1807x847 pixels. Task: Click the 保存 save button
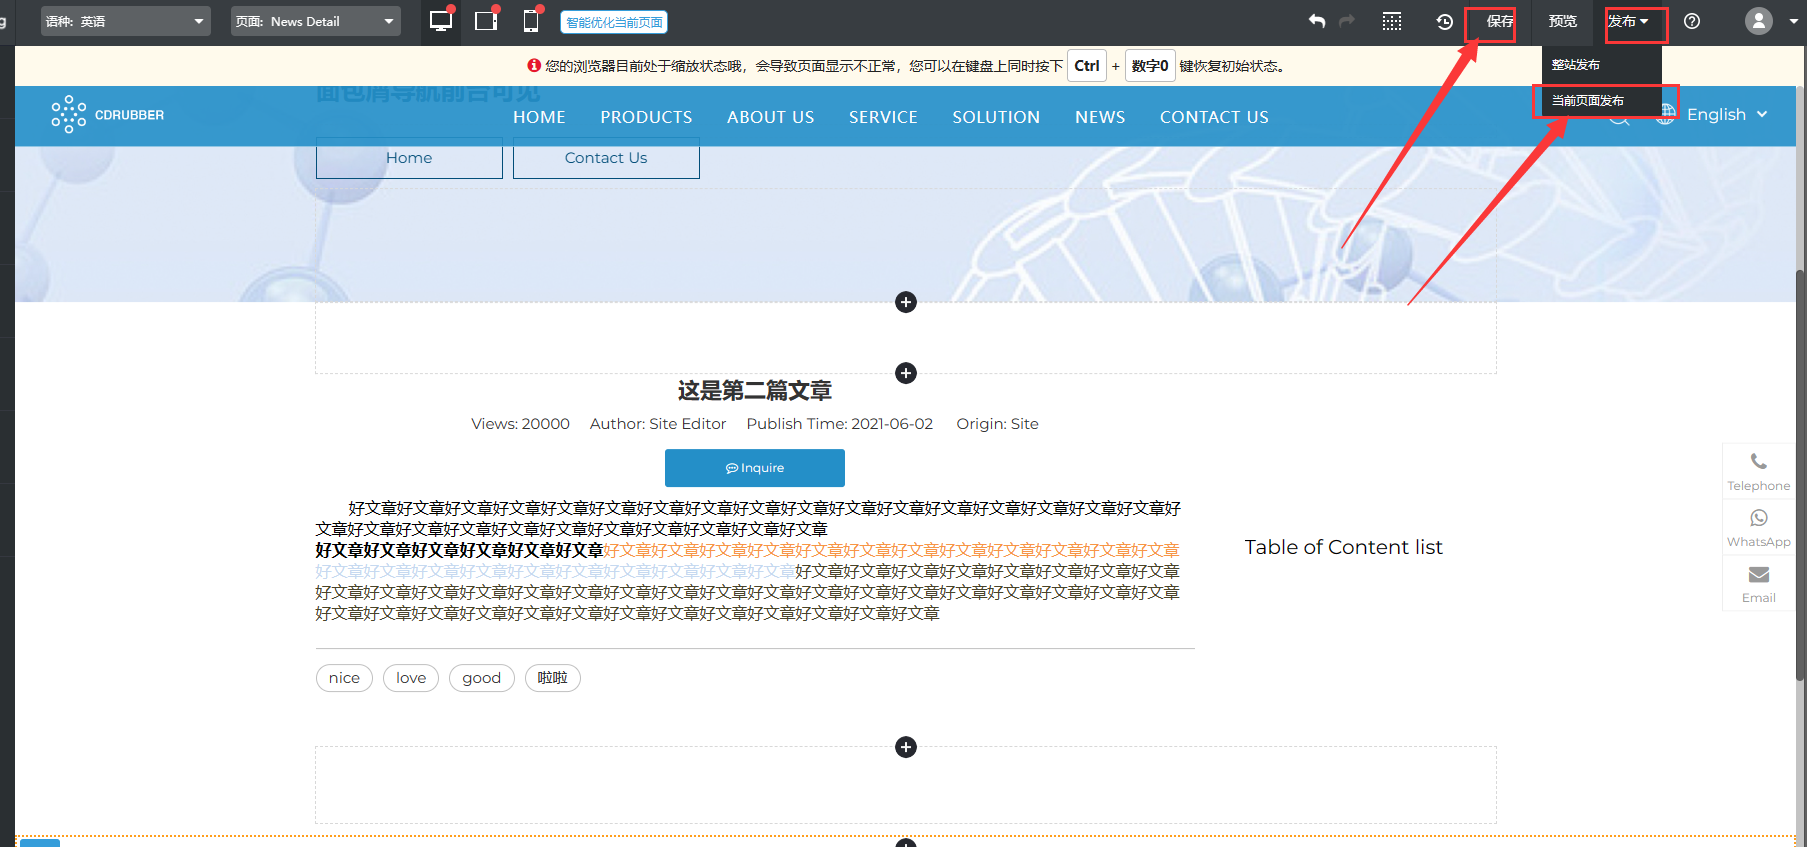pyautogui.click(x=1499, y=21)
